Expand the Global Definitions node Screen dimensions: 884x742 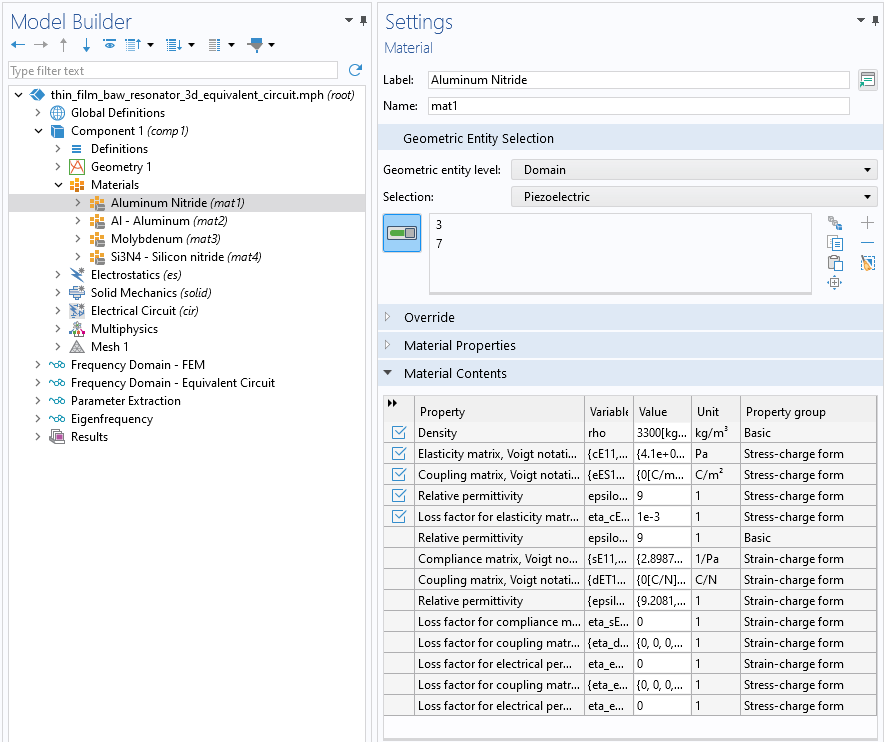38,113
